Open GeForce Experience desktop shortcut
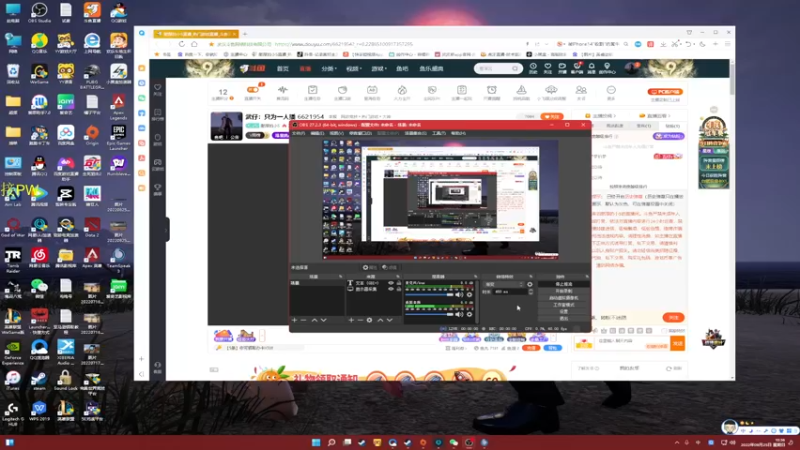800x450 pixels. coord(13,352)
